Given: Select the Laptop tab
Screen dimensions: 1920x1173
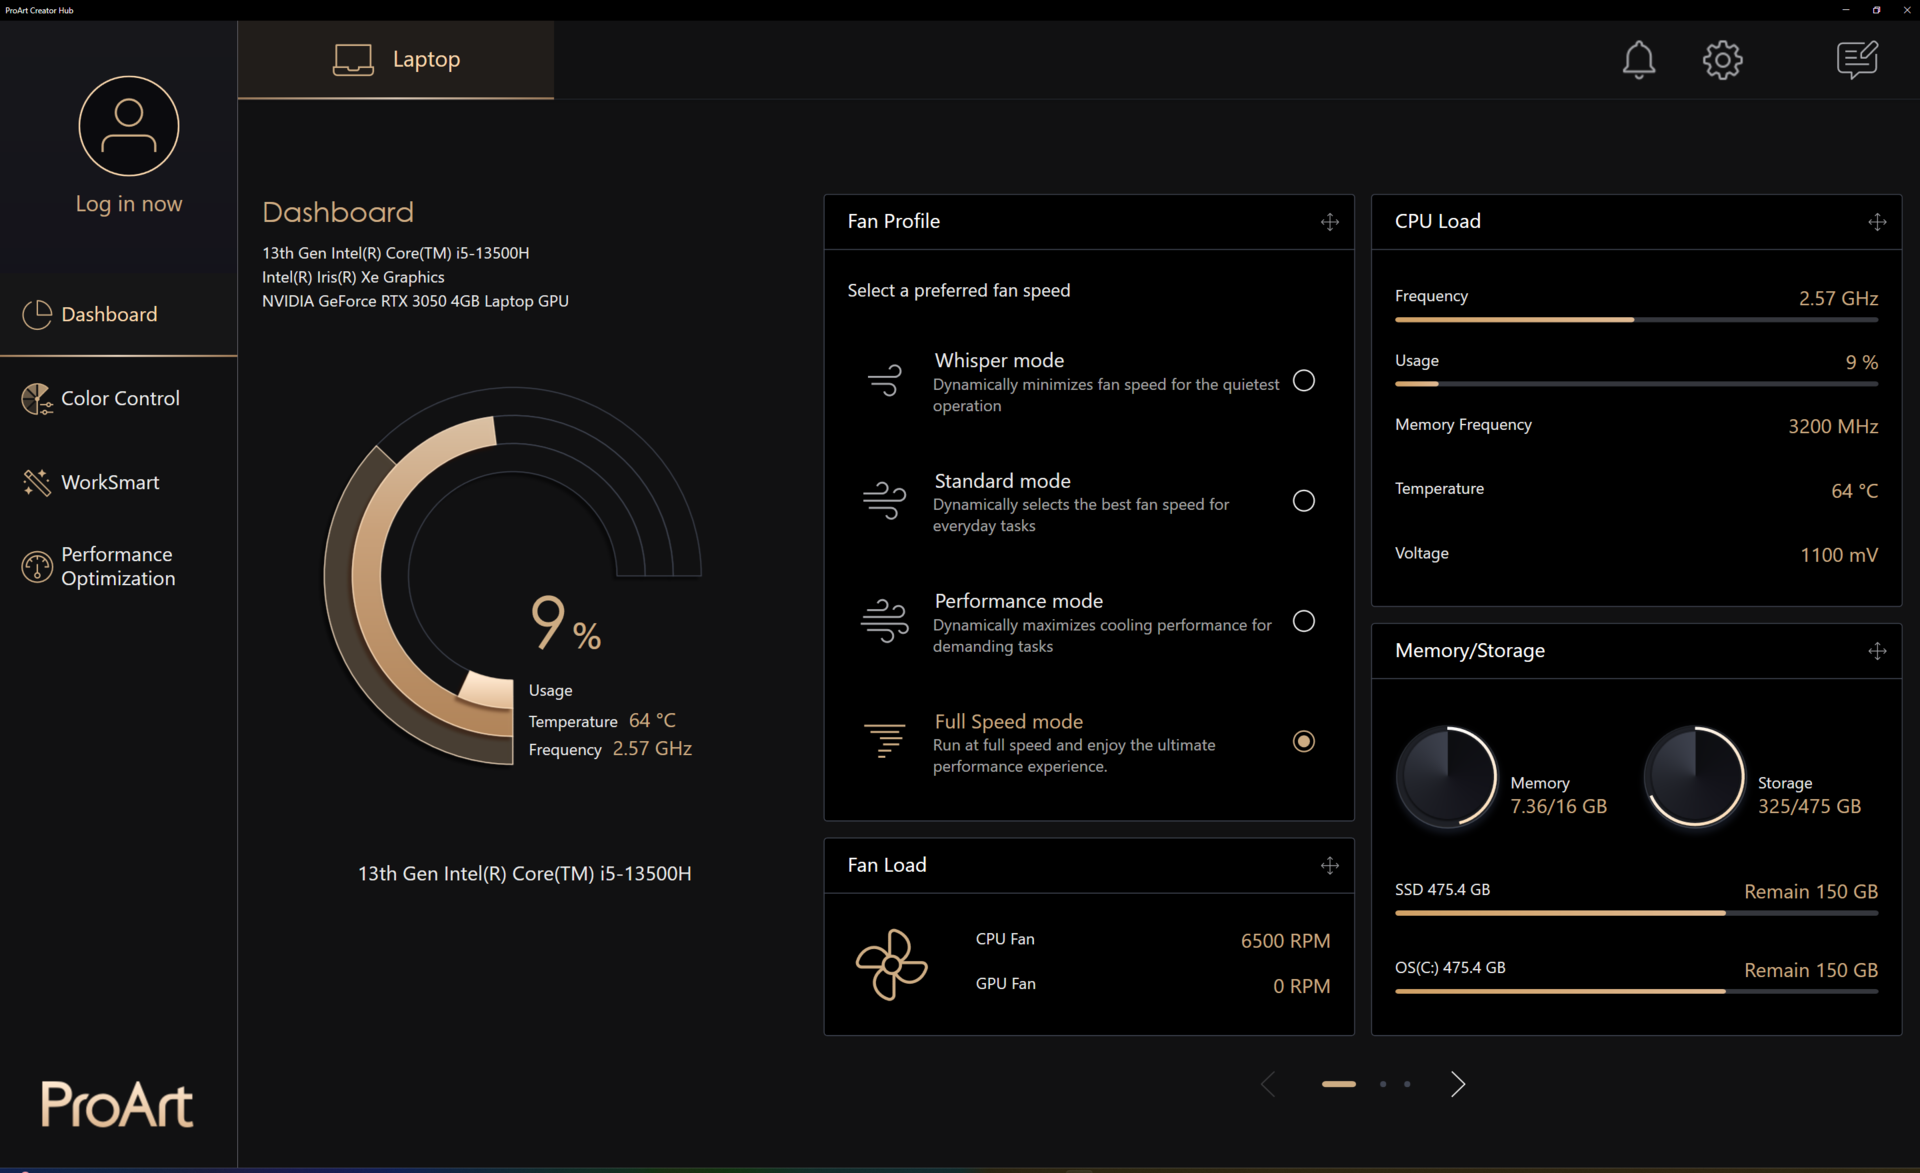Looking at the screenshot, I should click(396, 59).
